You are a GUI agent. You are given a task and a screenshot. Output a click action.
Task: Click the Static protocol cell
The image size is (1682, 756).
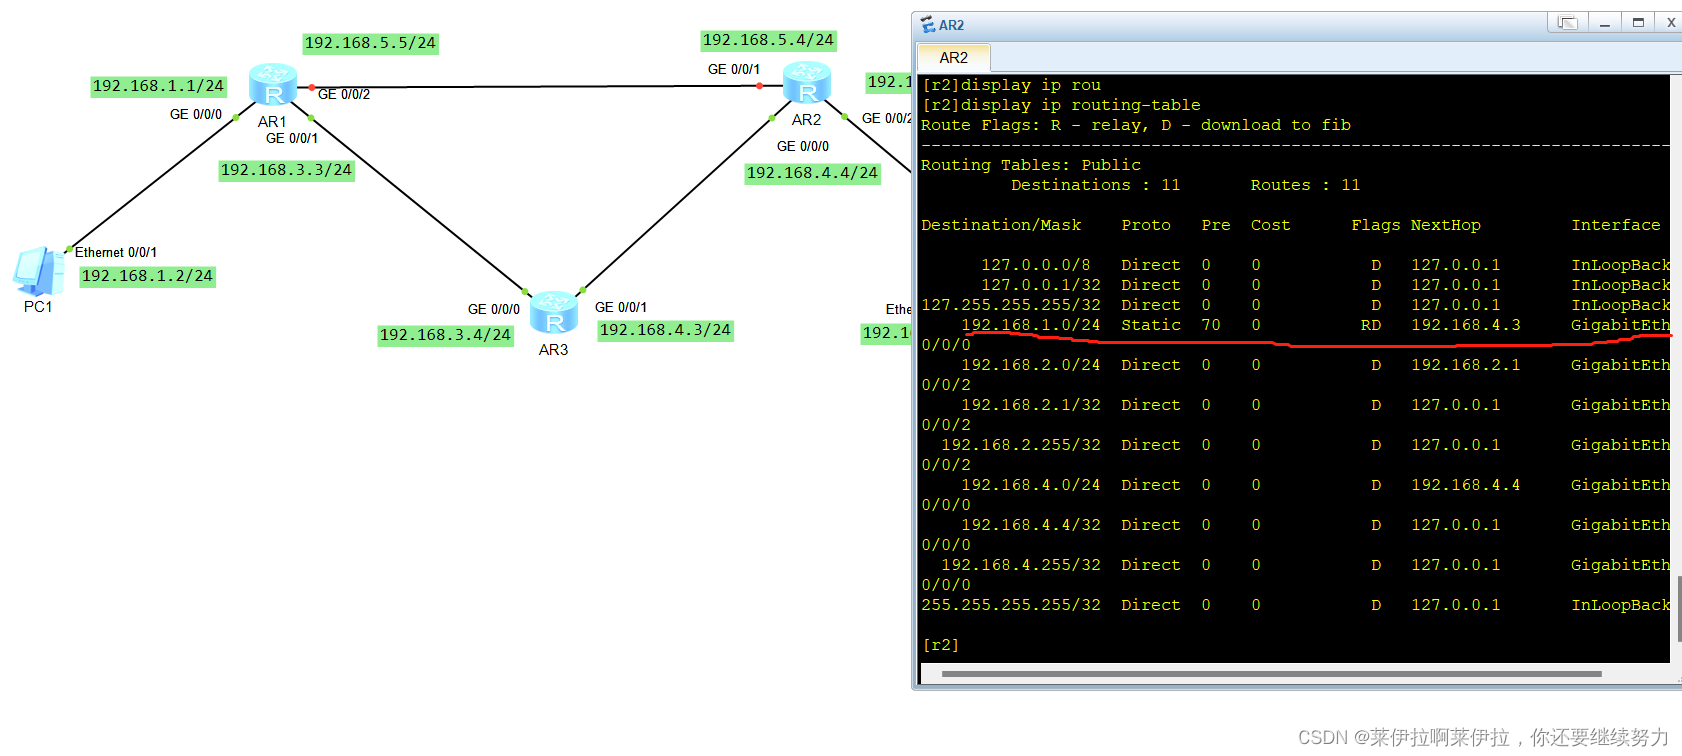click(1151, 325)
